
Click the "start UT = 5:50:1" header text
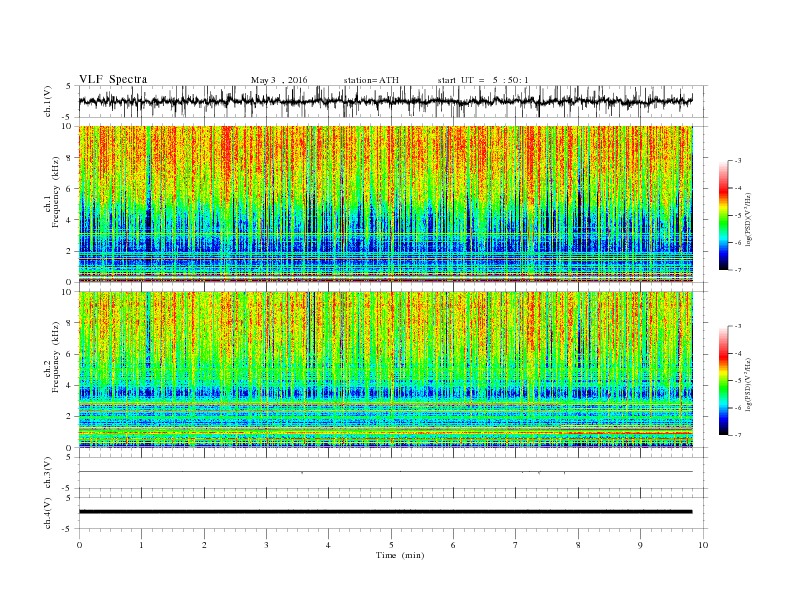tap(483, 80)
